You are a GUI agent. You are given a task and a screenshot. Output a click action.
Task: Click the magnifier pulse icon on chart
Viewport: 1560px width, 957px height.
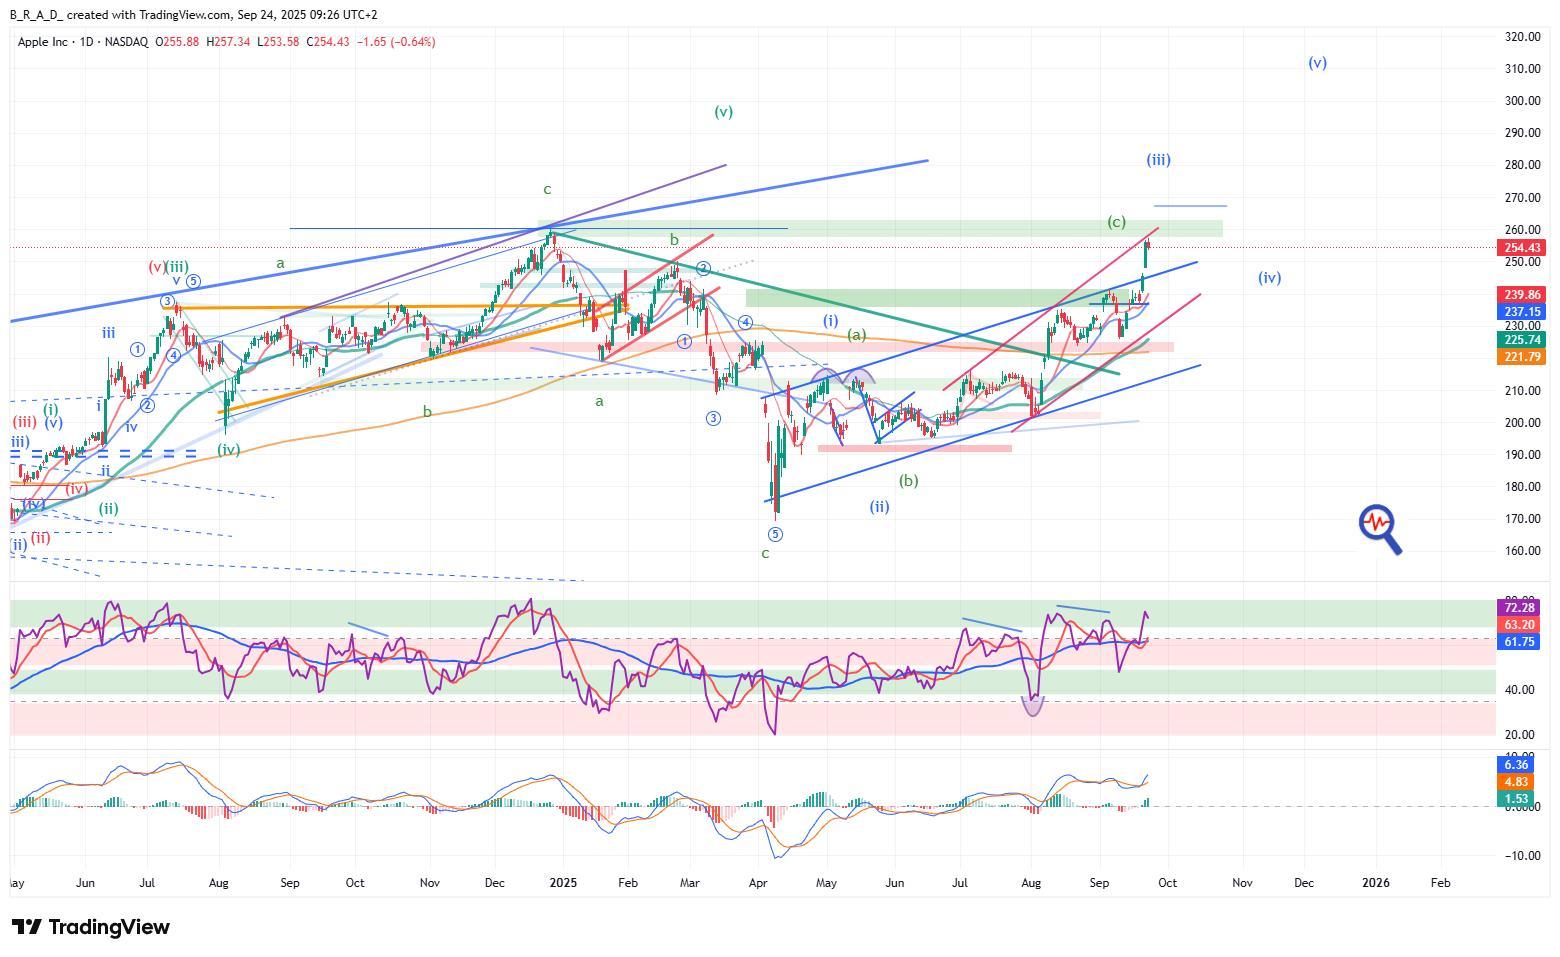1379,528
